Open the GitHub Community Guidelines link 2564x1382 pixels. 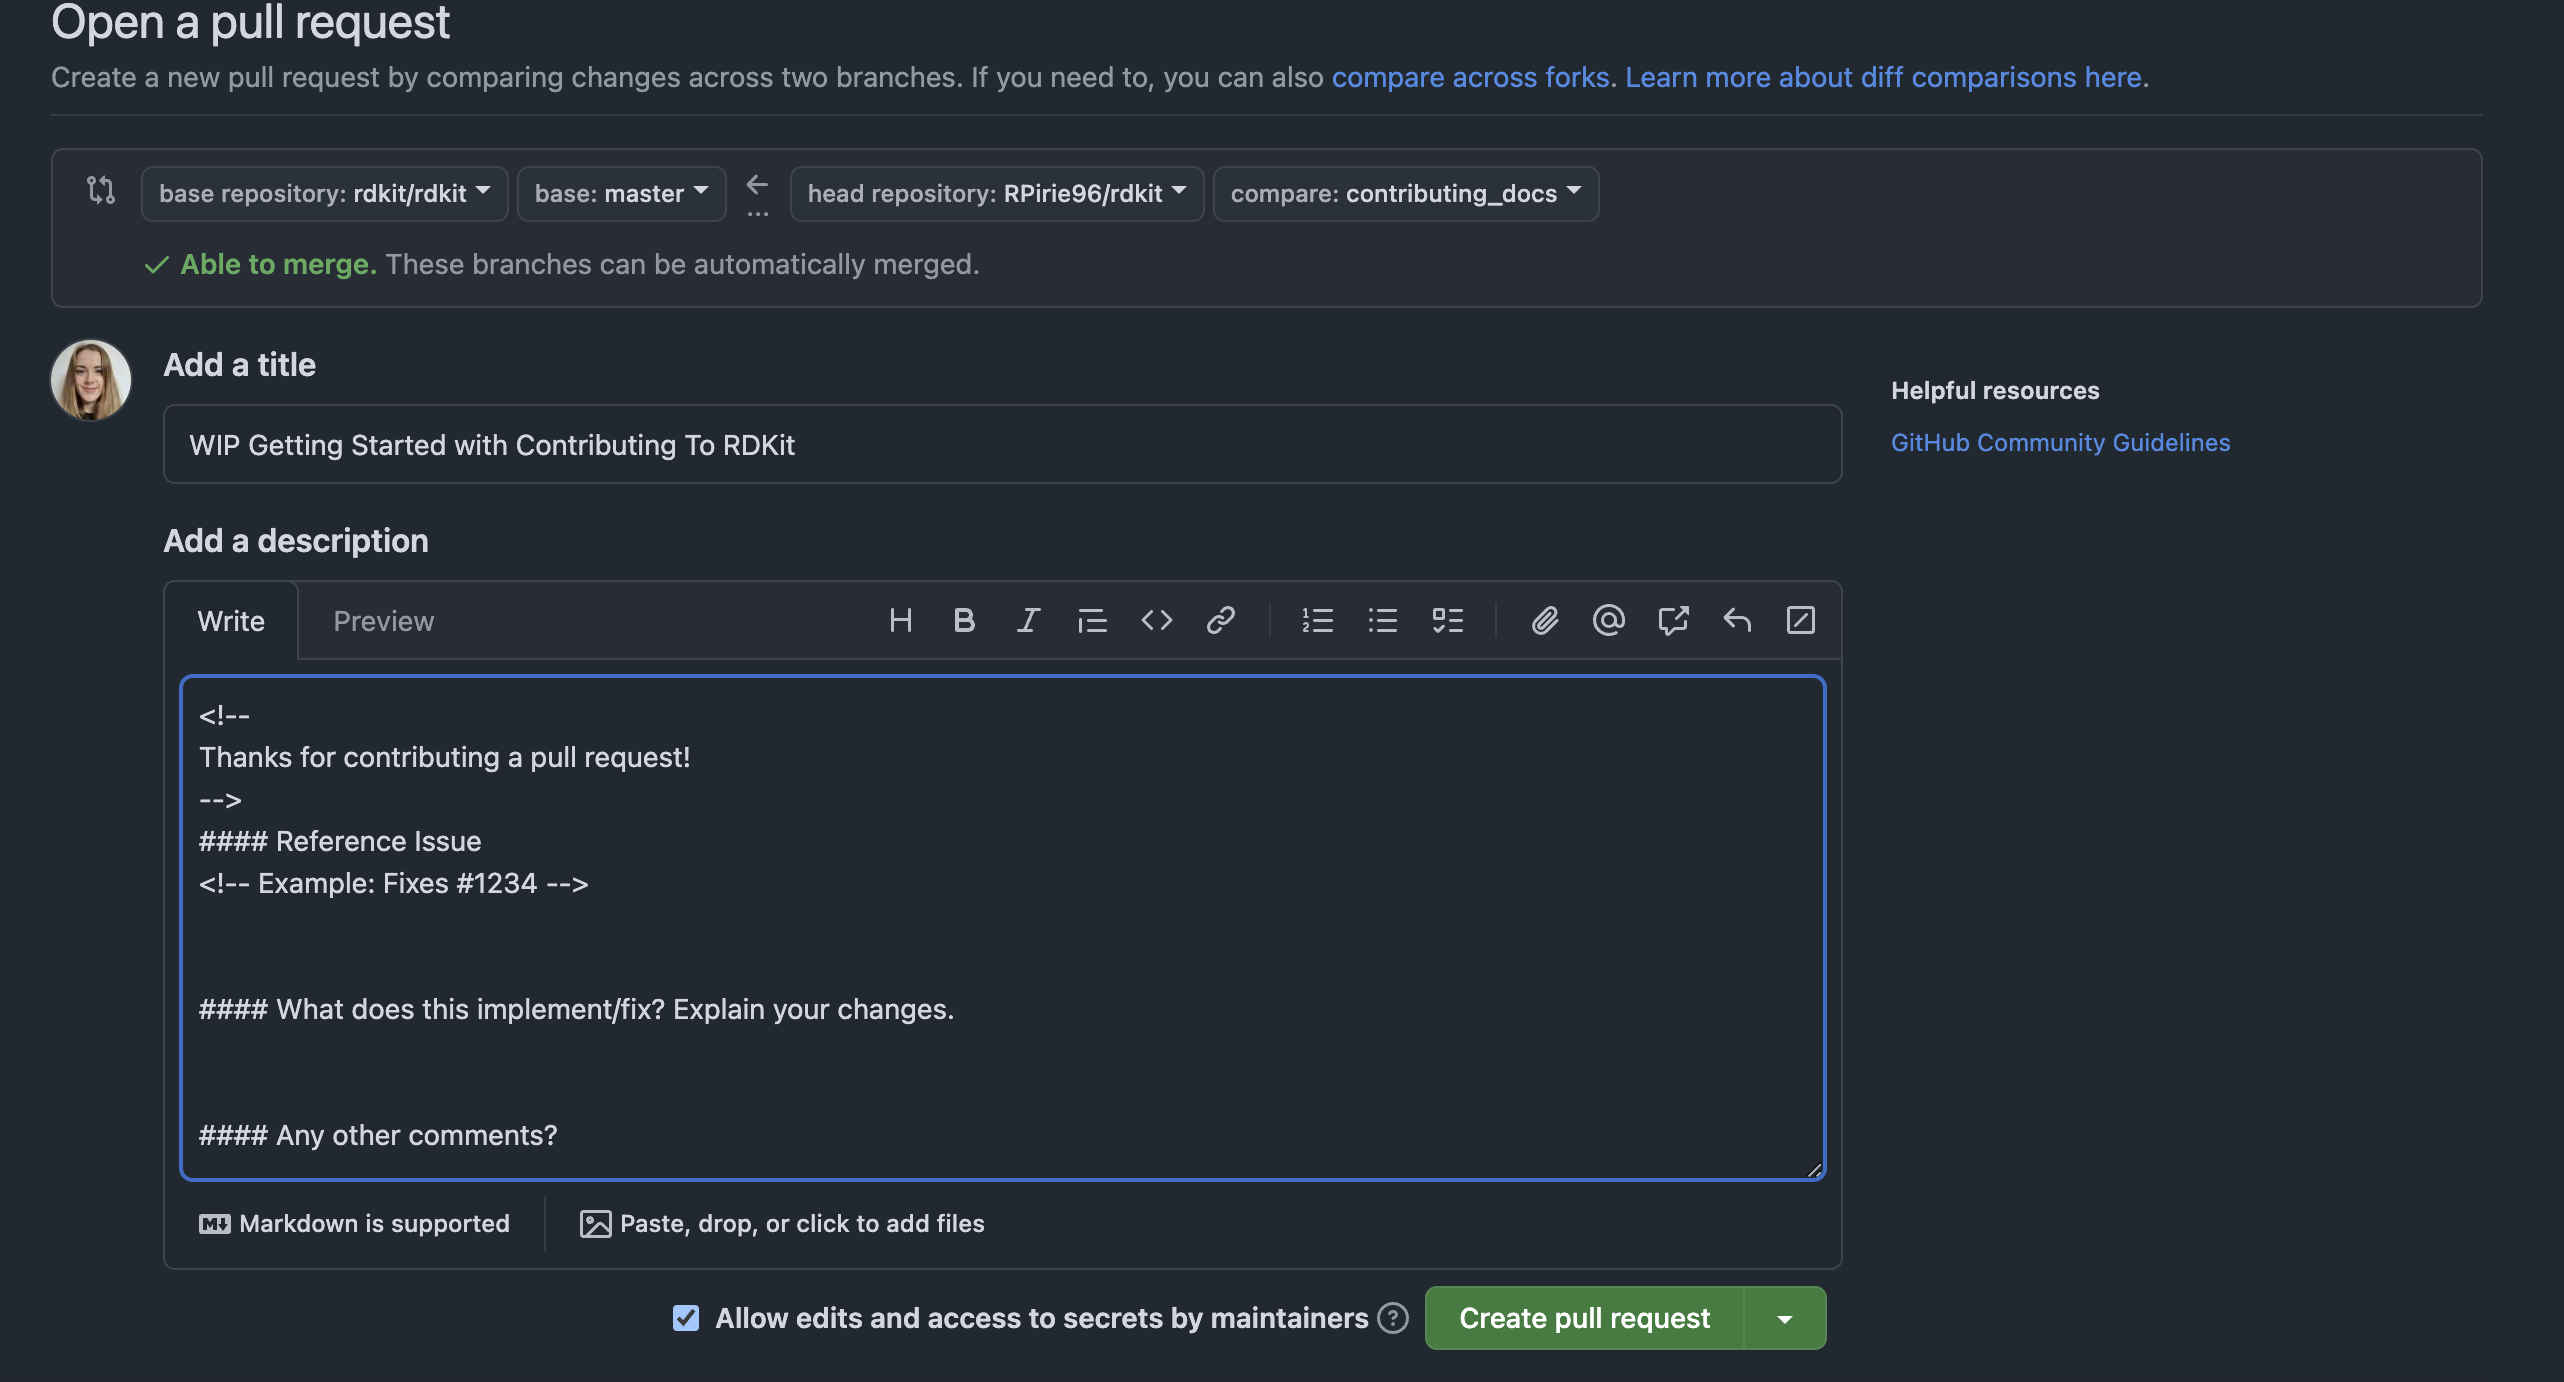click(x=2060, y=442)
